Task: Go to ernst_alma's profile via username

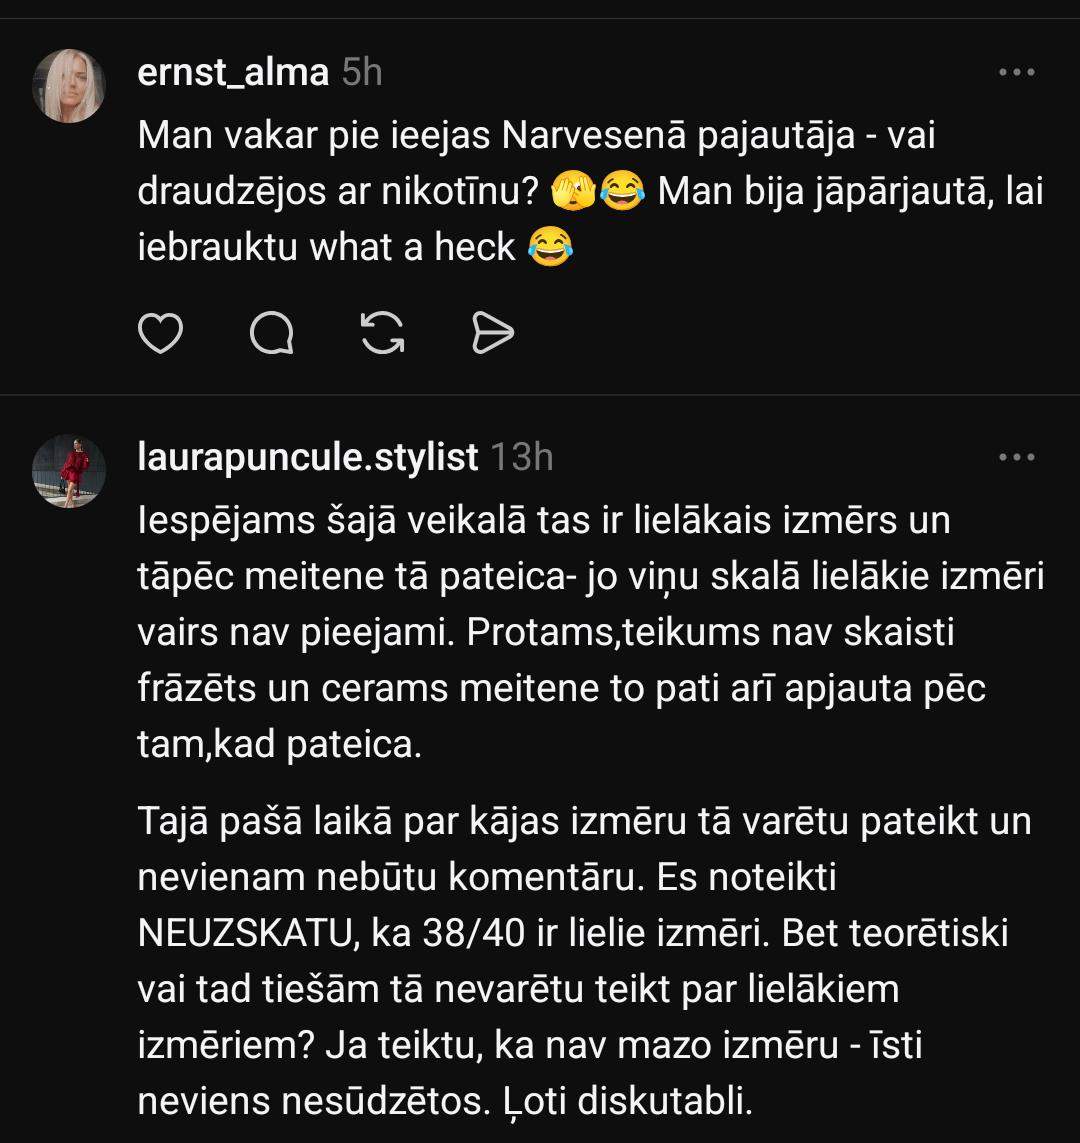Action: click(x=233, y=73)
